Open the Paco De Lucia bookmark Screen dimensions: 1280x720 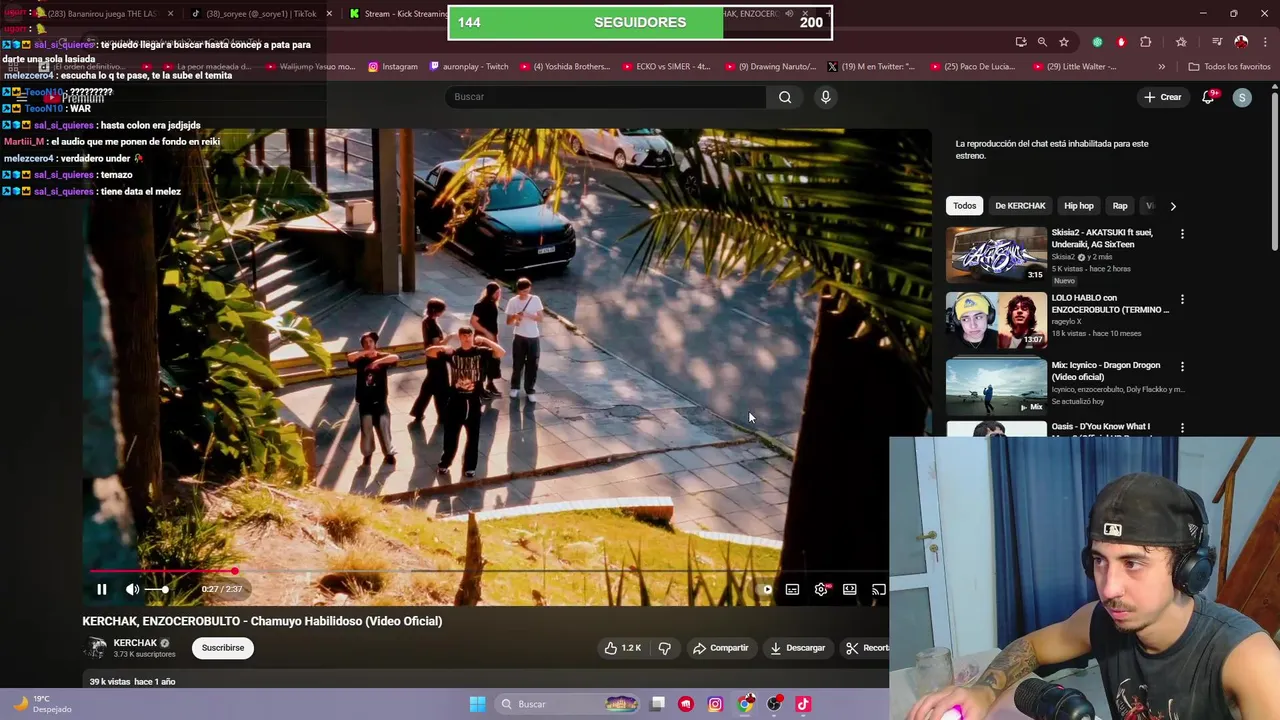pos(973,67)
